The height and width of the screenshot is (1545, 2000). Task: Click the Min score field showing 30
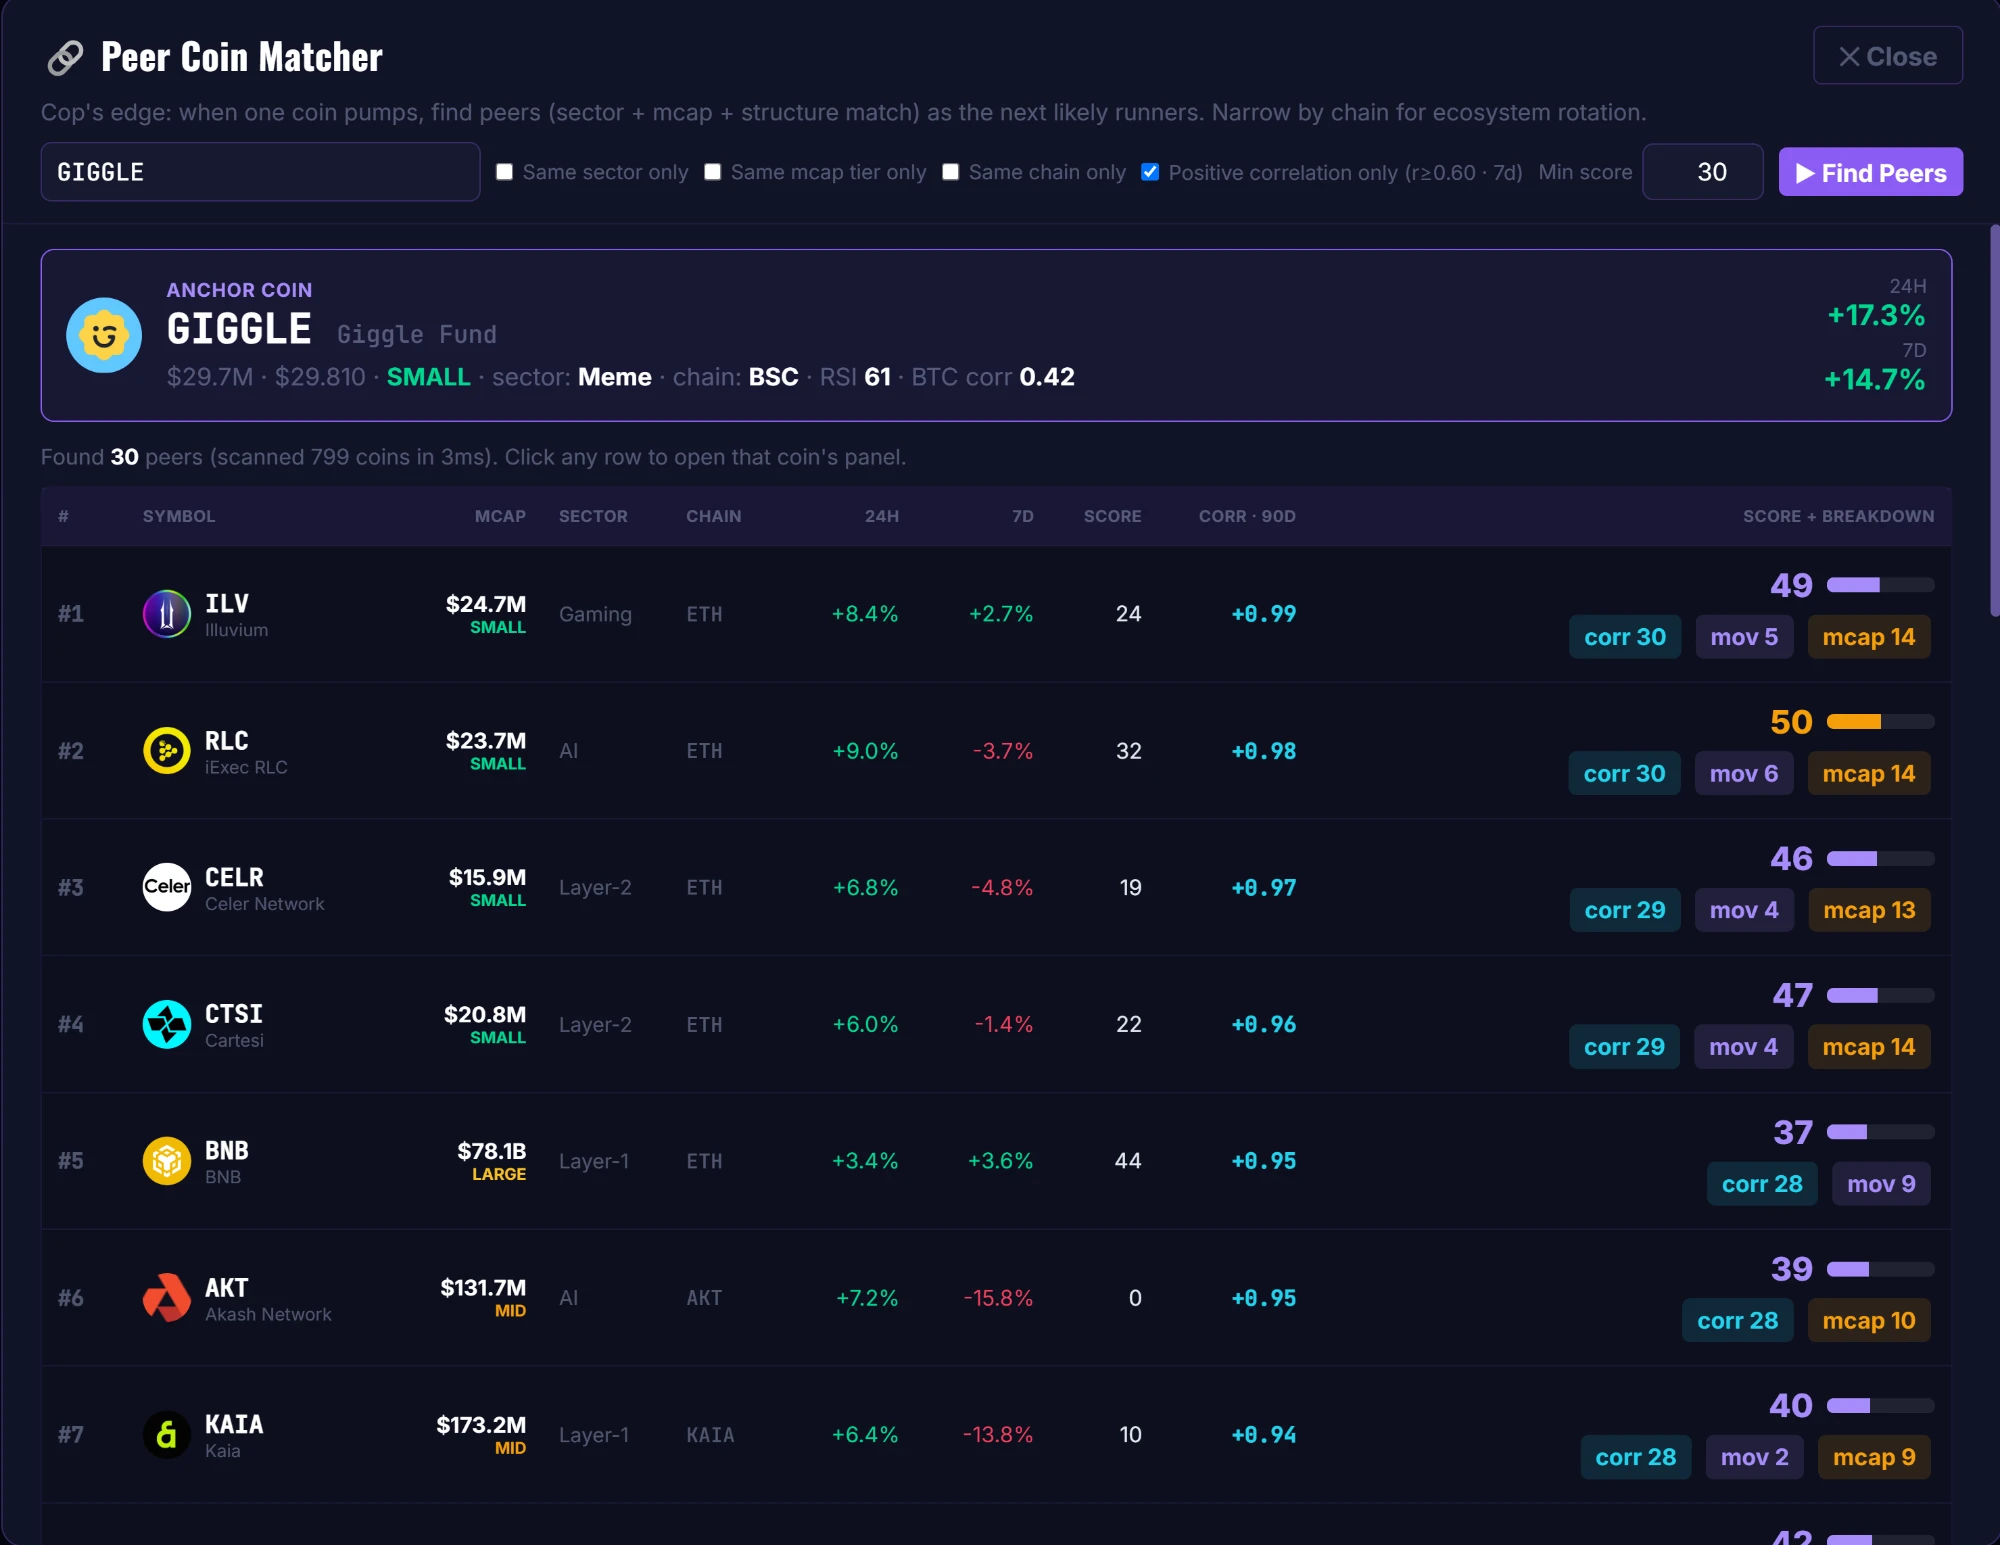(1703, 172)
